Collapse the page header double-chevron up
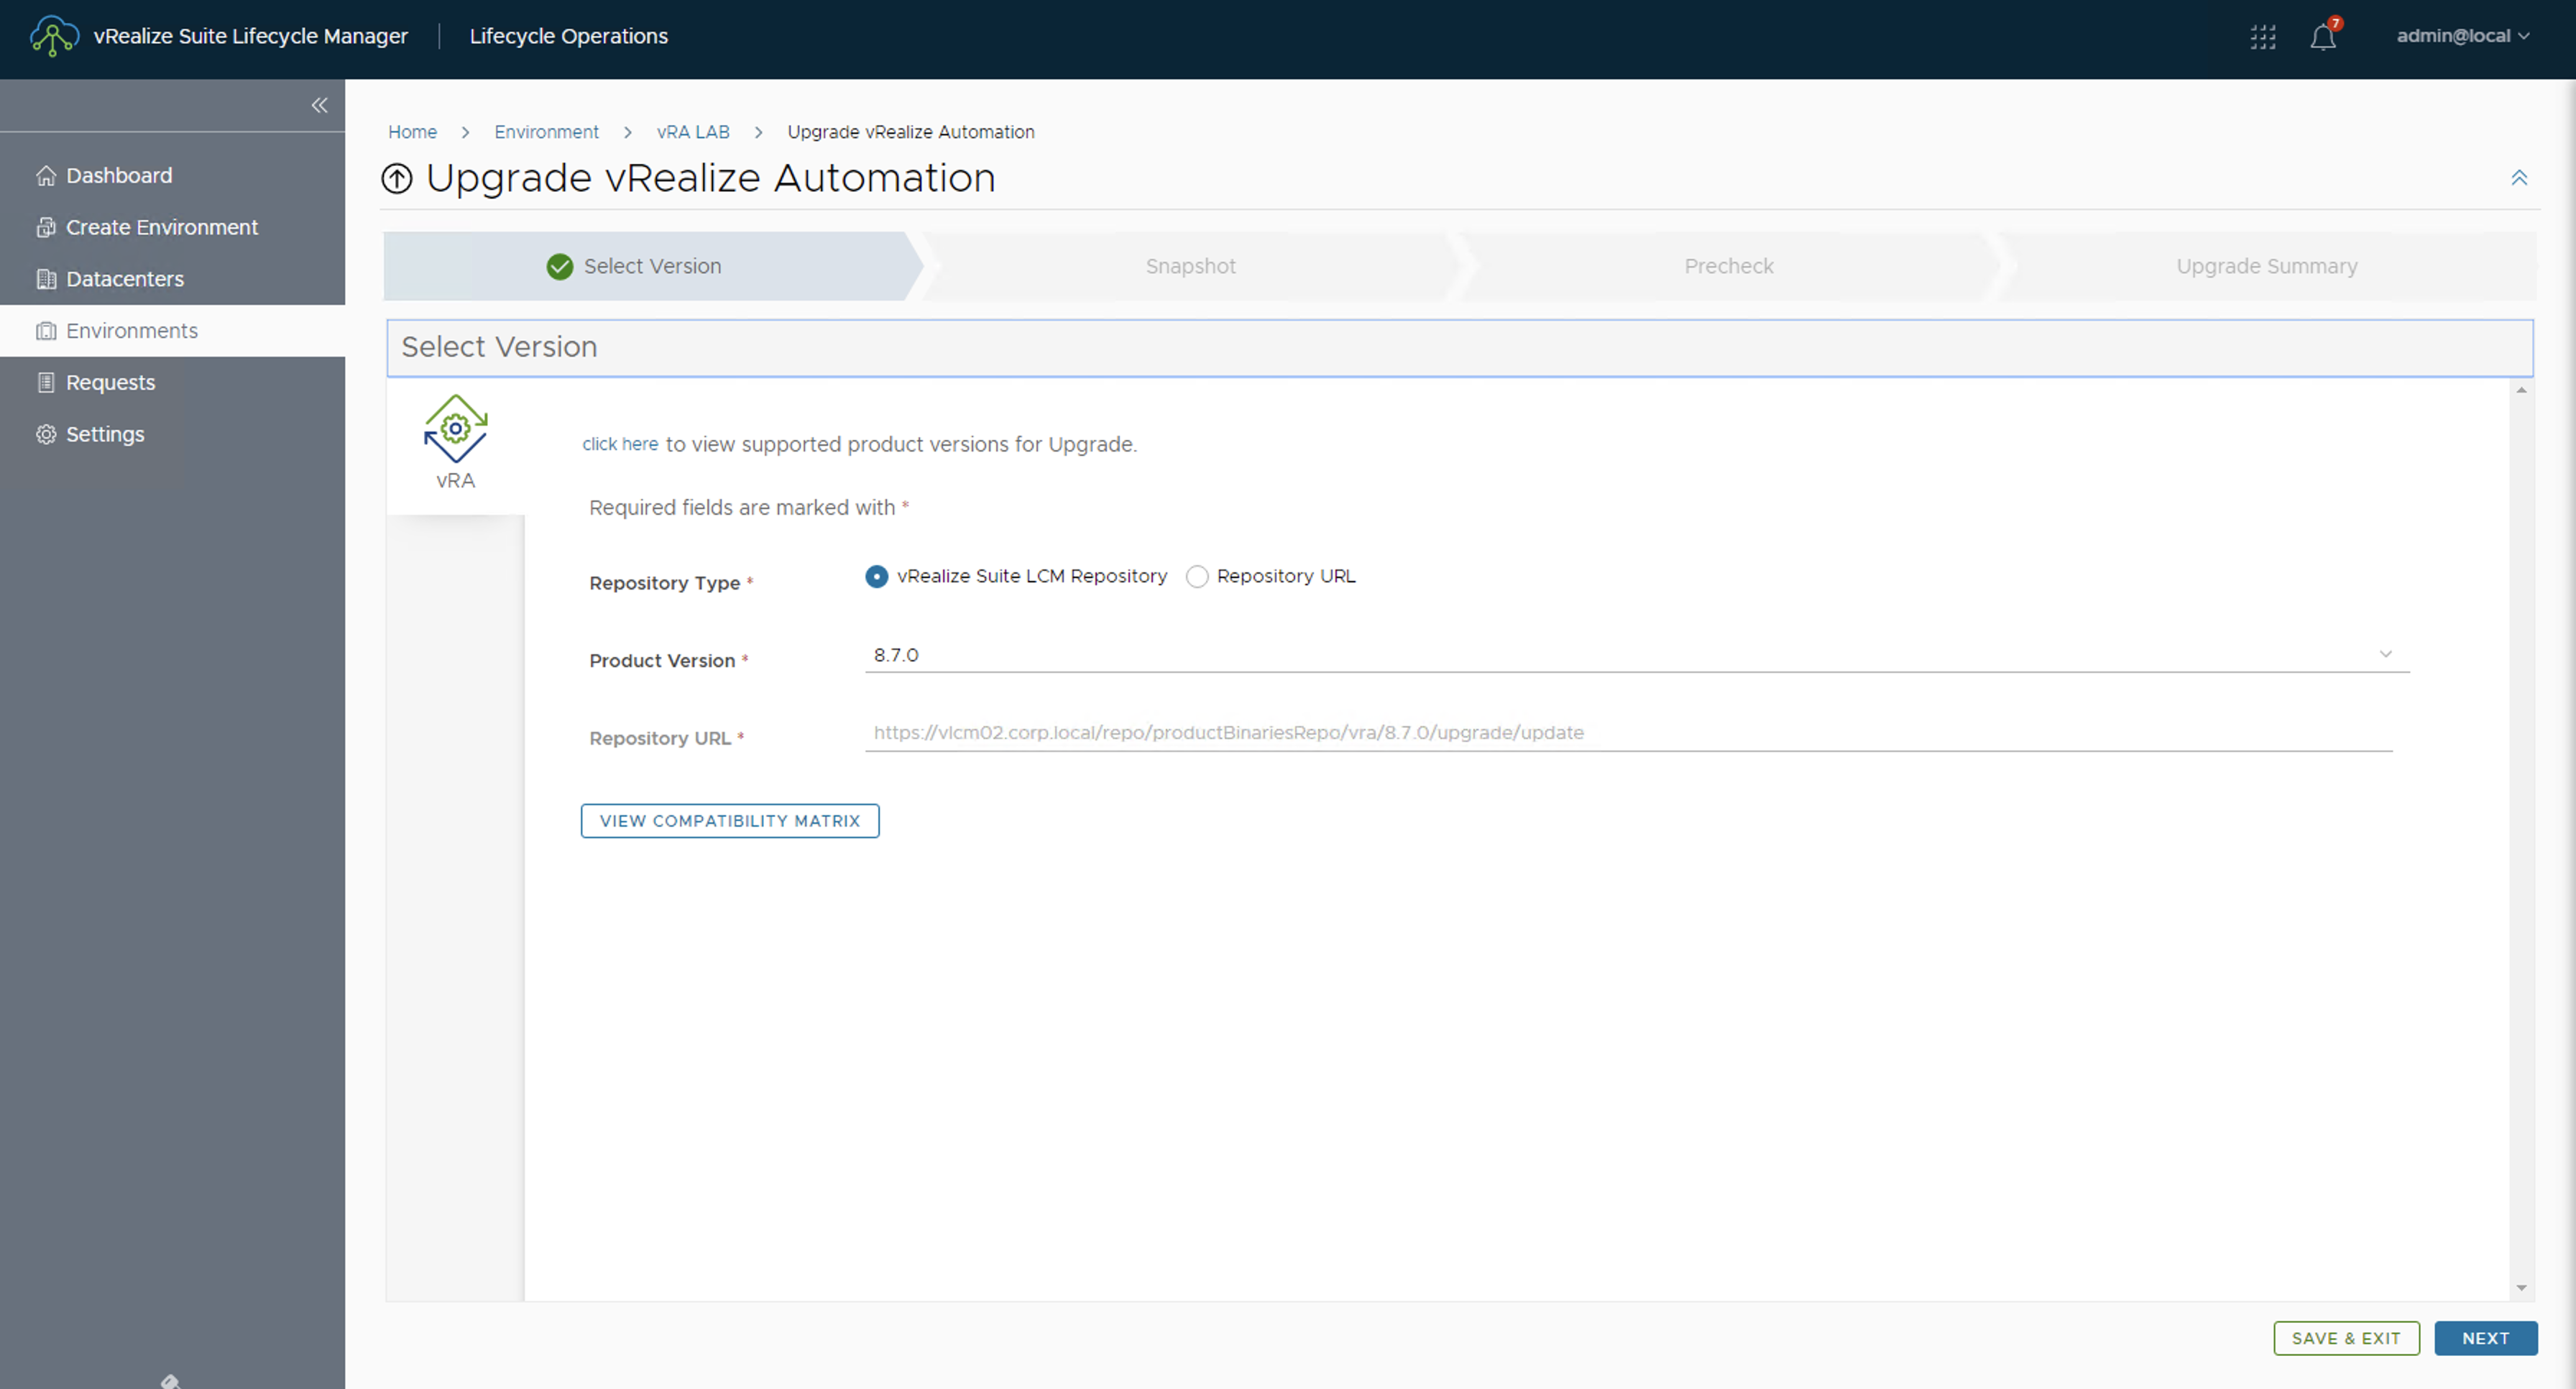The image size is (2576, 1389). pos(2518,178)
